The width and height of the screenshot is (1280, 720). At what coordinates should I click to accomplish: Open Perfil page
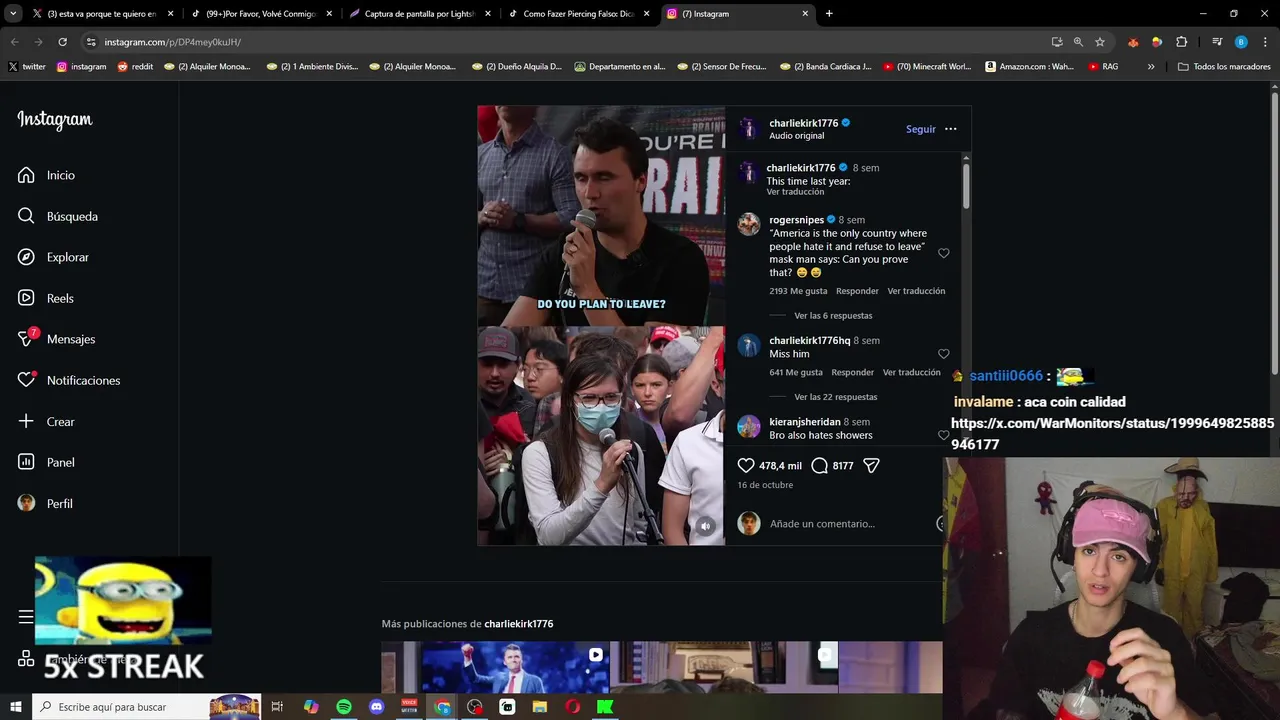click(46, 503)
